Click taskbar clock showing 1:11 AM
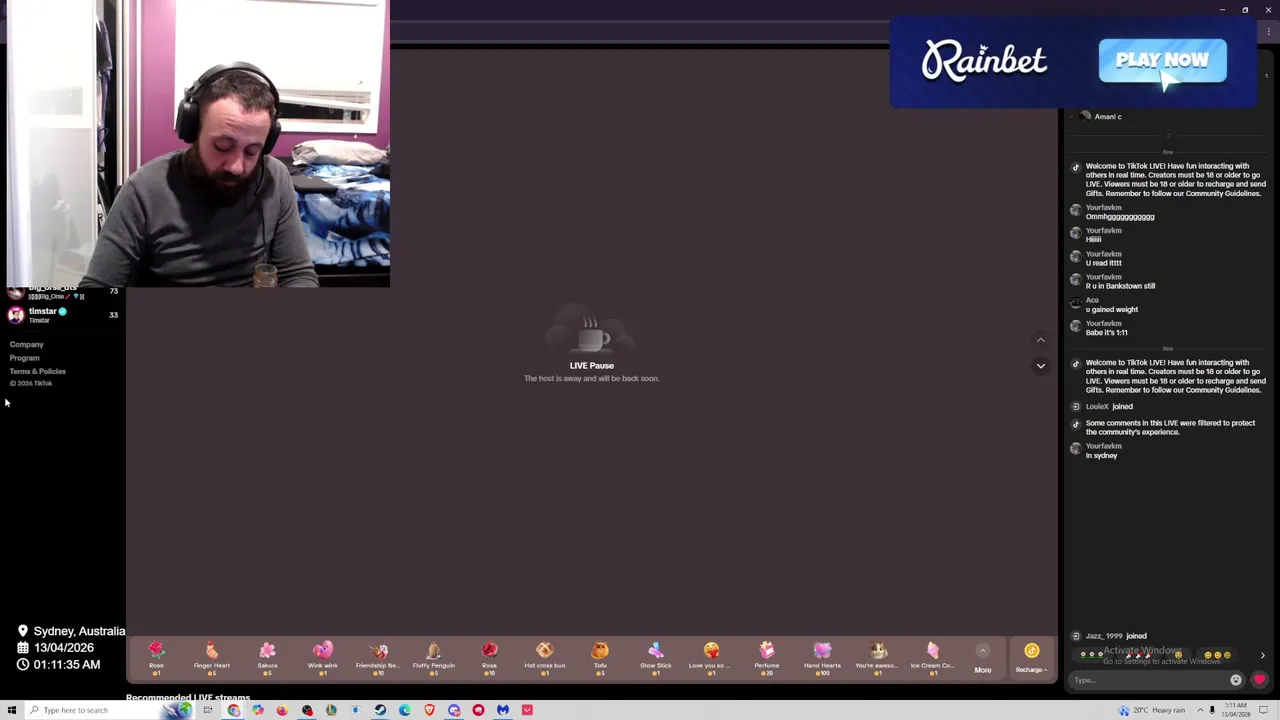 coord(1236,710)
